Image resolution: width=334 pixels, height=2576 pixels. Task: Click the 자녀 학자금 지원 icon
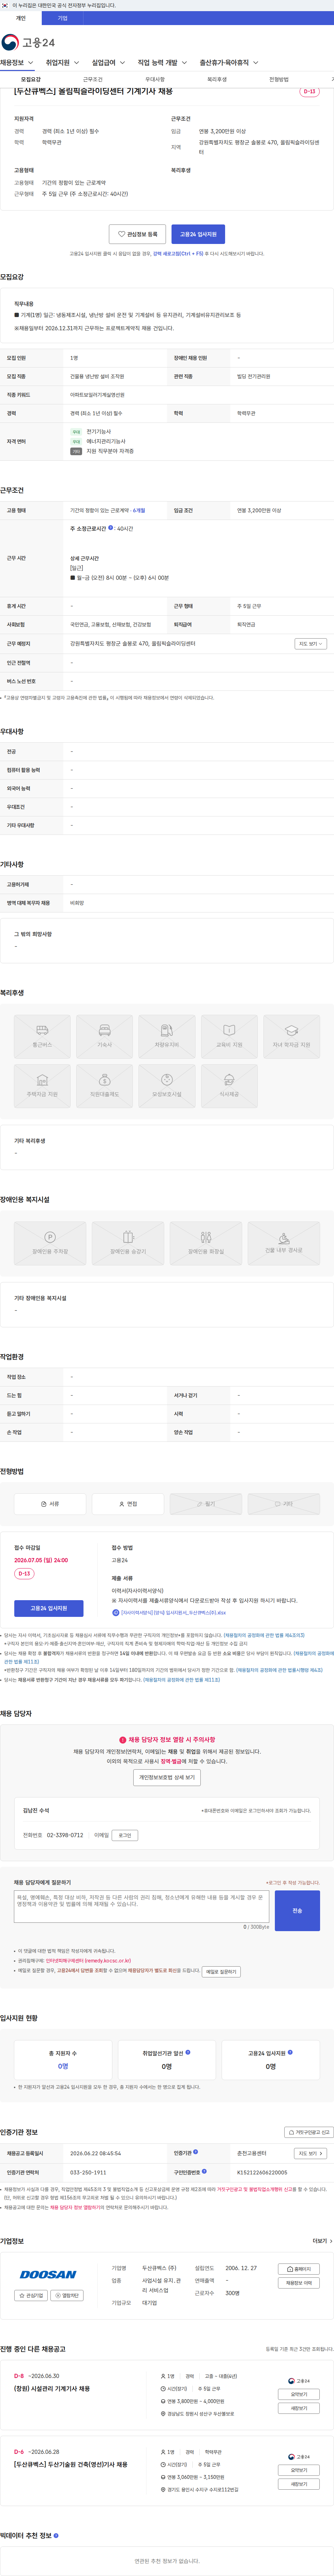click(x=292, y=1037)
